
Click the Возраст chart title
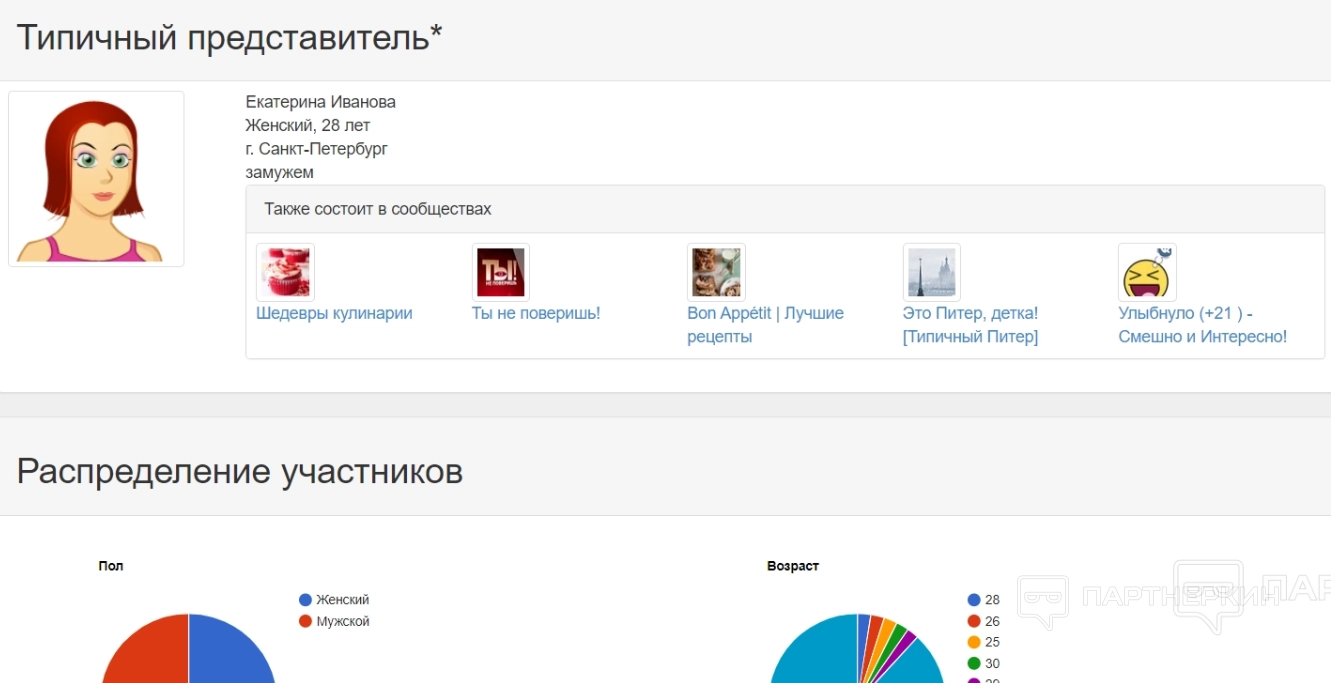tap(793, 566)
